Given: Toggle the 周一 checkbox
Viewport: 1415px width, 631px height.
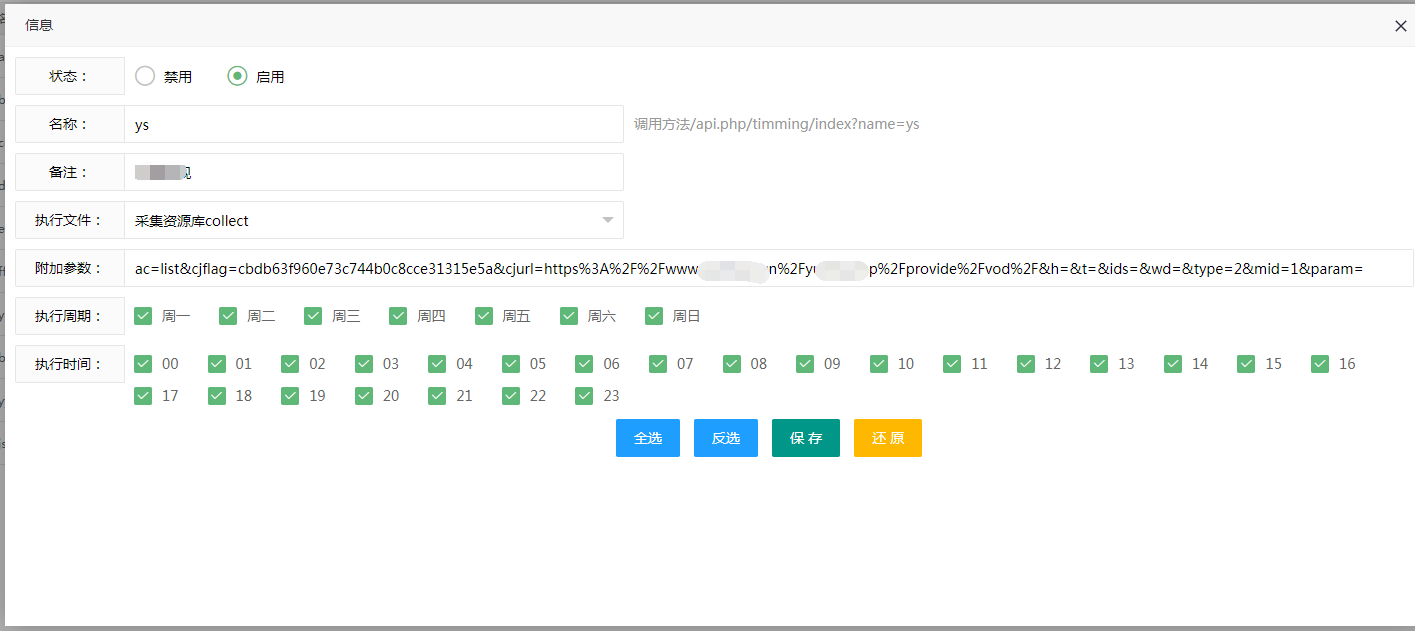Looking at the screenshot, I should (x=143, y=316).
